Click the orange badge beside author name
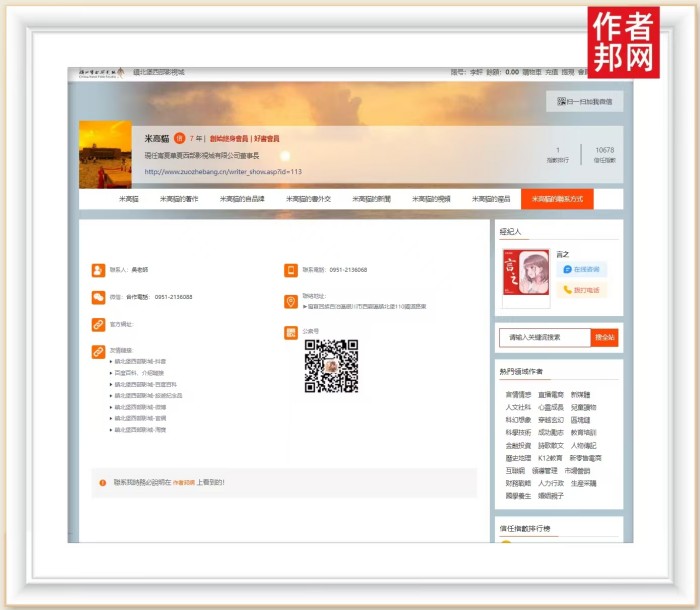 click(x=179, y=139)
